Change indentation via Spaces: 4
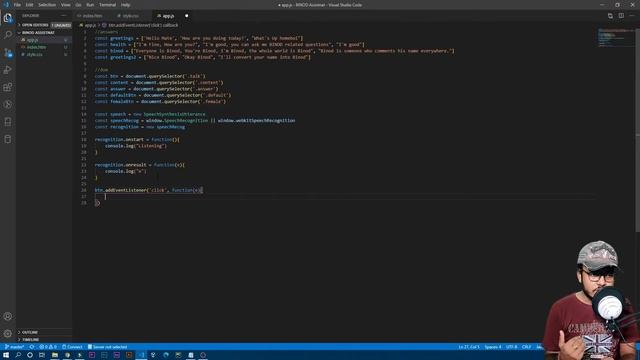Viewport: 640px width, 360px height. pos(493,347)
